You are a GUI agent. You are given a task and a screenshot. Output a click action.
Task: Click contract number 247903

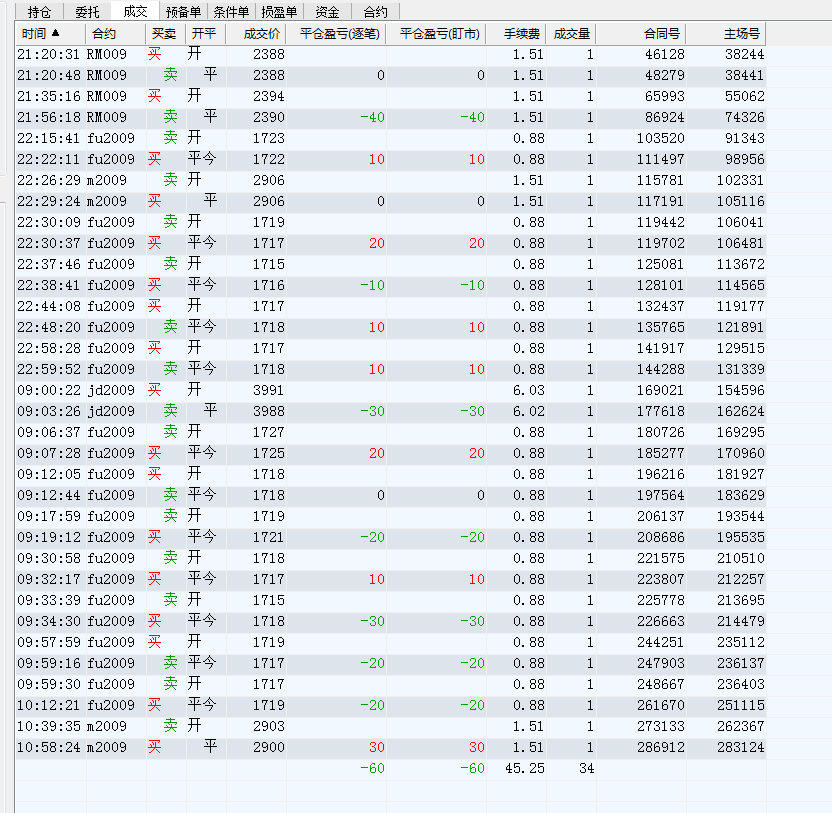[661, 663]
